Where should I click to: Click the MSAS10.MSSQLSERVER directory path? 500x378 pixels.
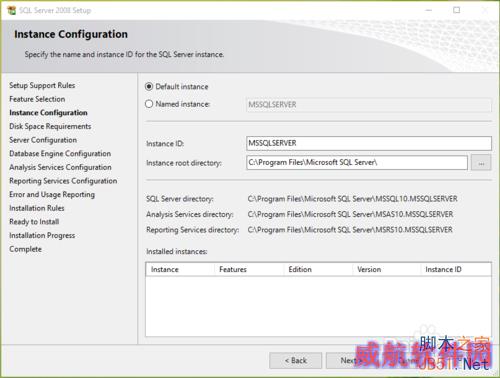tap(350, 214)
